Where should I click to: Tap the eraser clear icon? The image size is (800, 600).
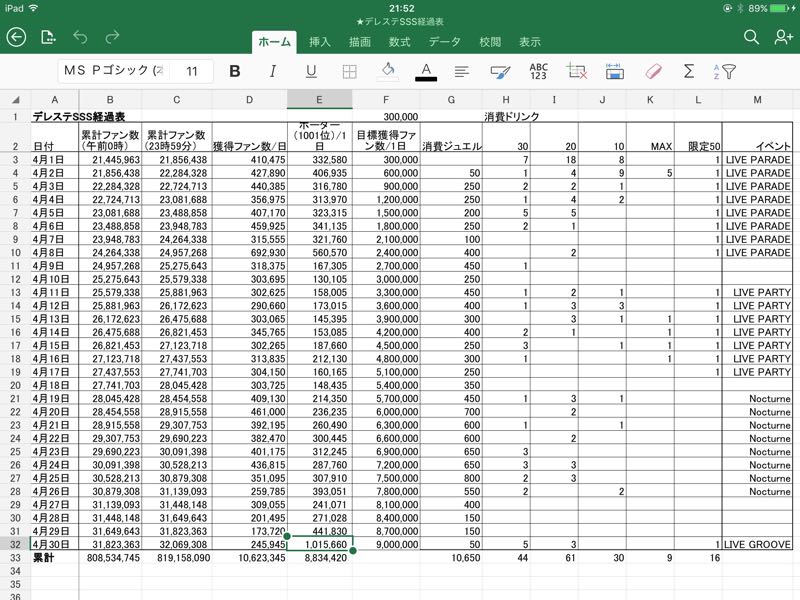point(653,71)
